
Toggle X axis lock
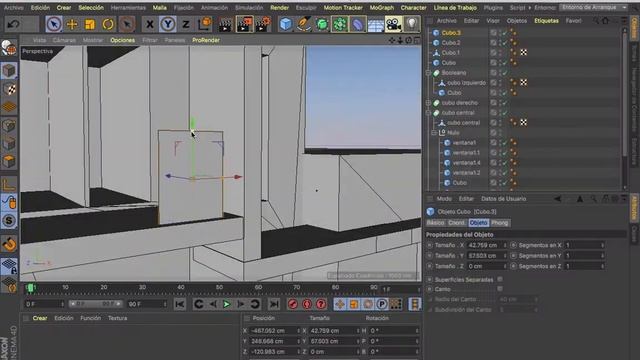tap(150, 24)
